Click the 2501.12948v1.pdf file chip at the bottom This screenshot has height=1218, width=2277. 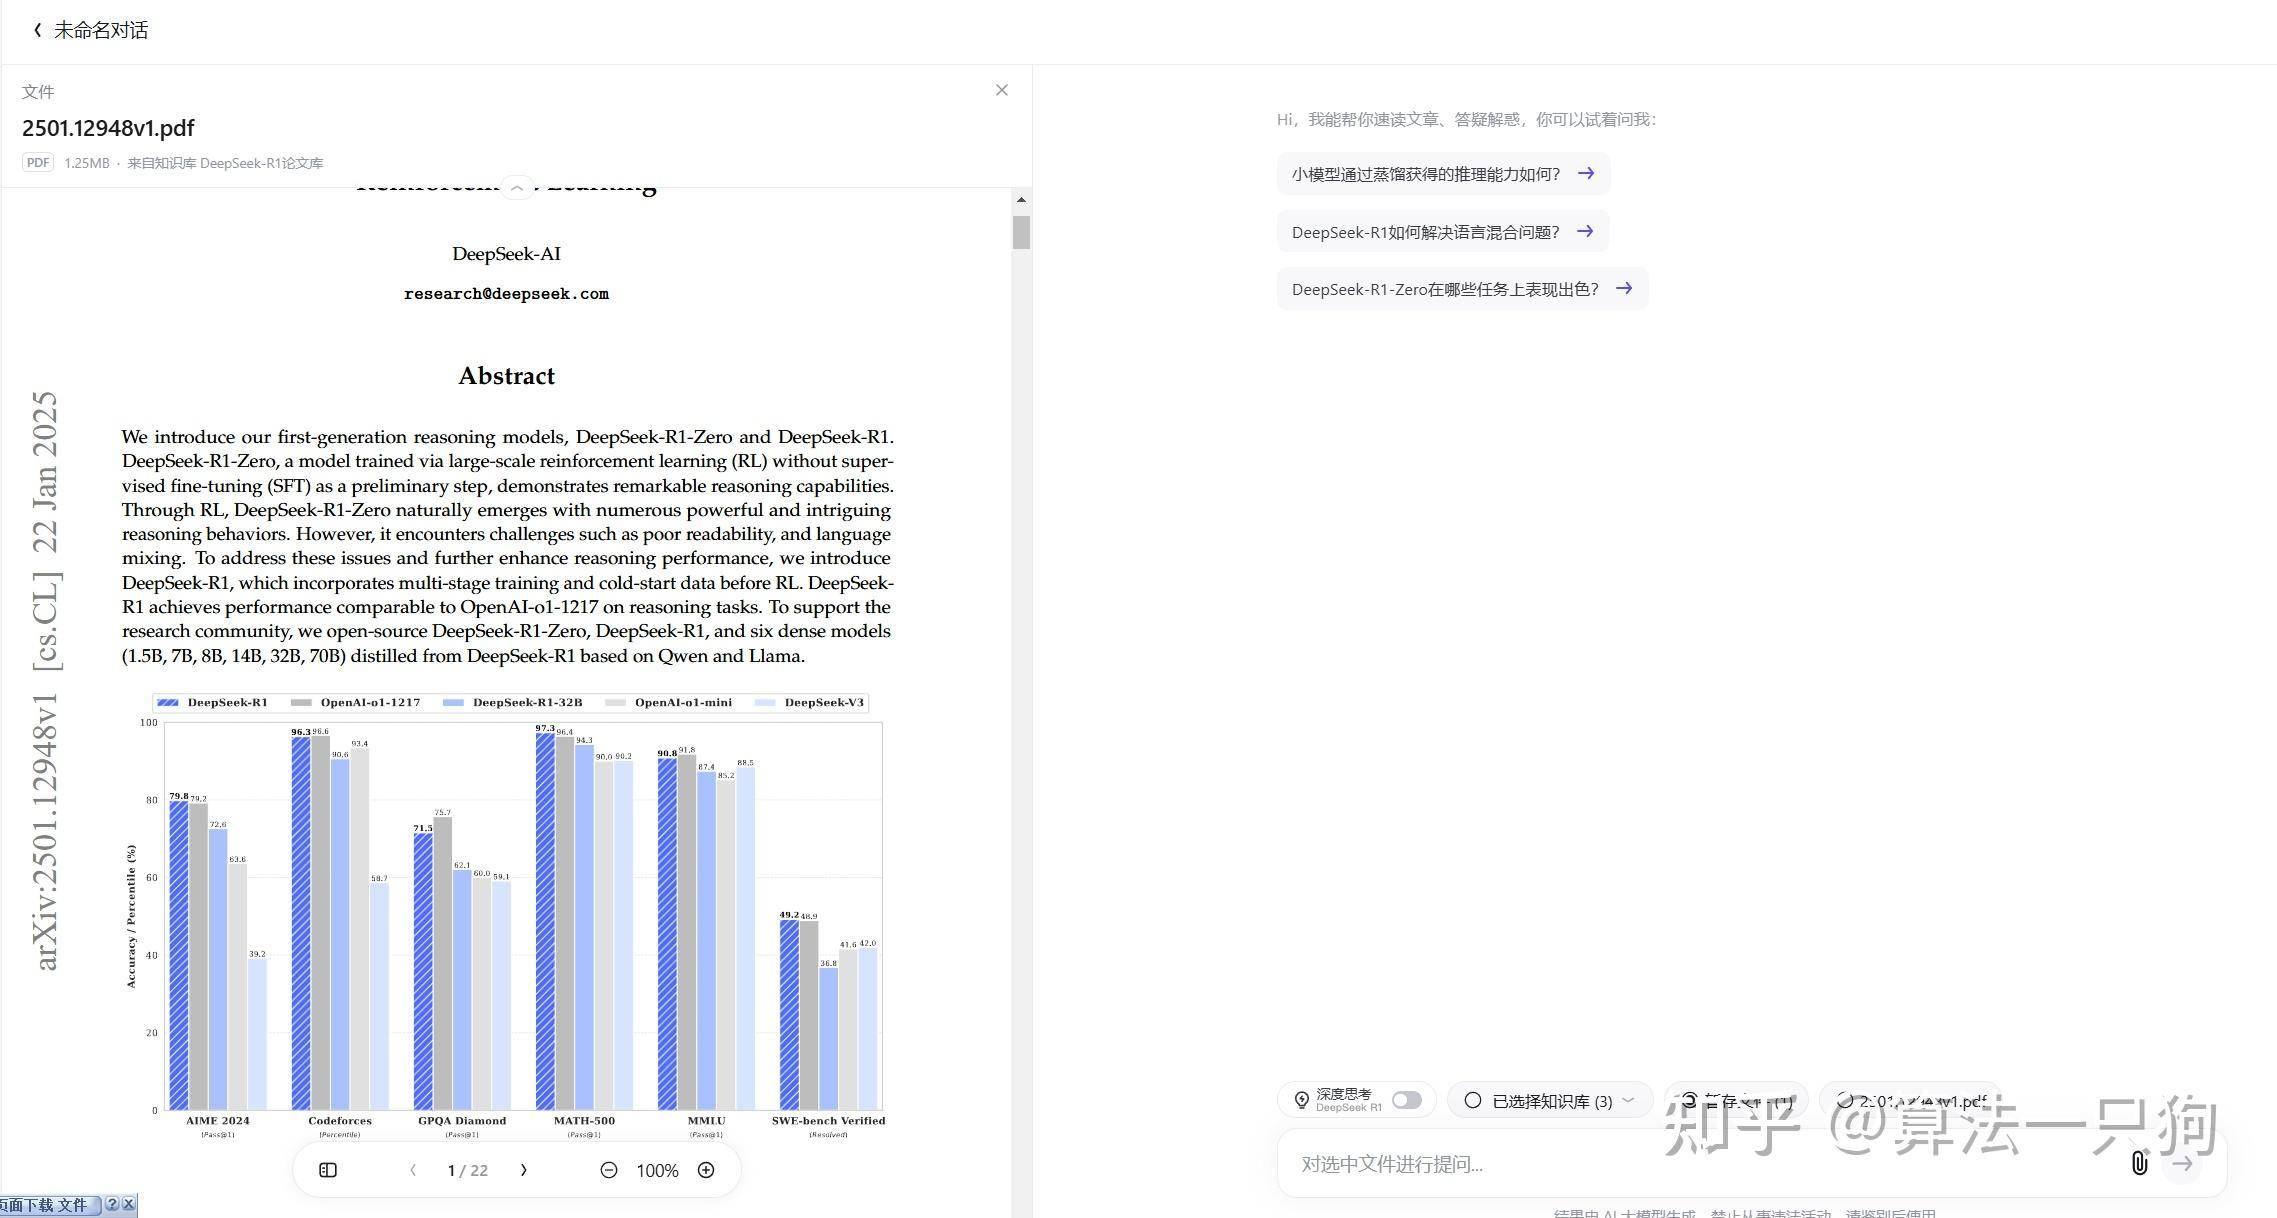[x=1911, y=1101]
